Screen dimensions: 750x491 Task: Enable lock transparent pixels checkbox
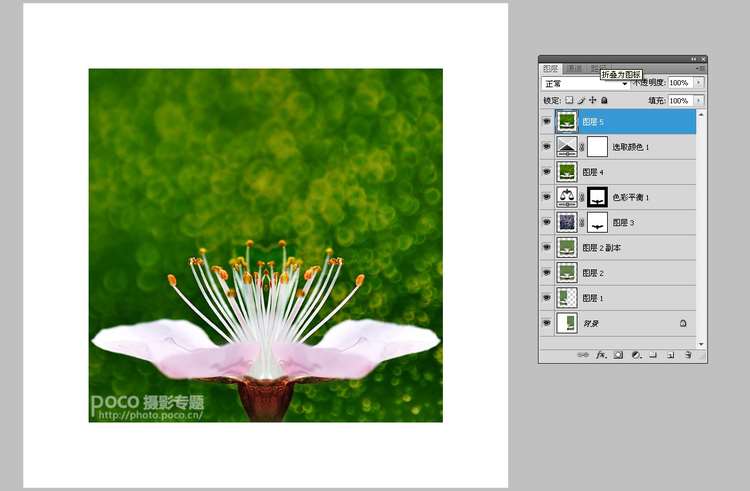569,101
